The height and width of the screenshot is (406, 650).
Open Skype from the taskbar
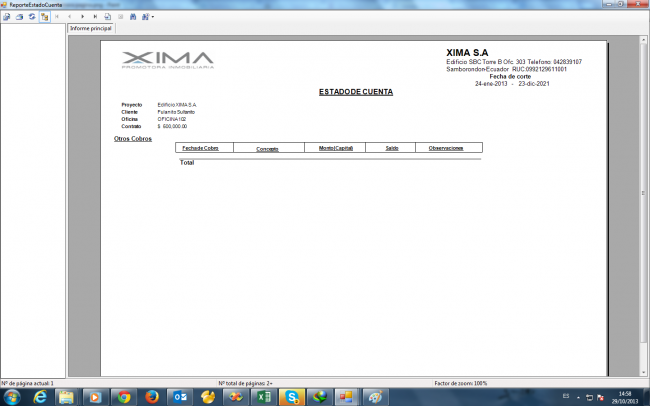coord(292,397)
